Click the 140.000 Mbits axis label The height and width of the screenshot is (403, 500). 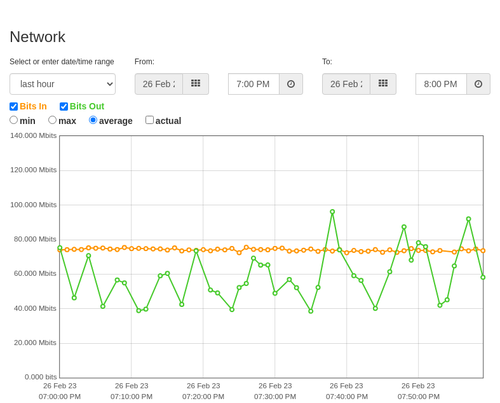[x=33, y=135]
